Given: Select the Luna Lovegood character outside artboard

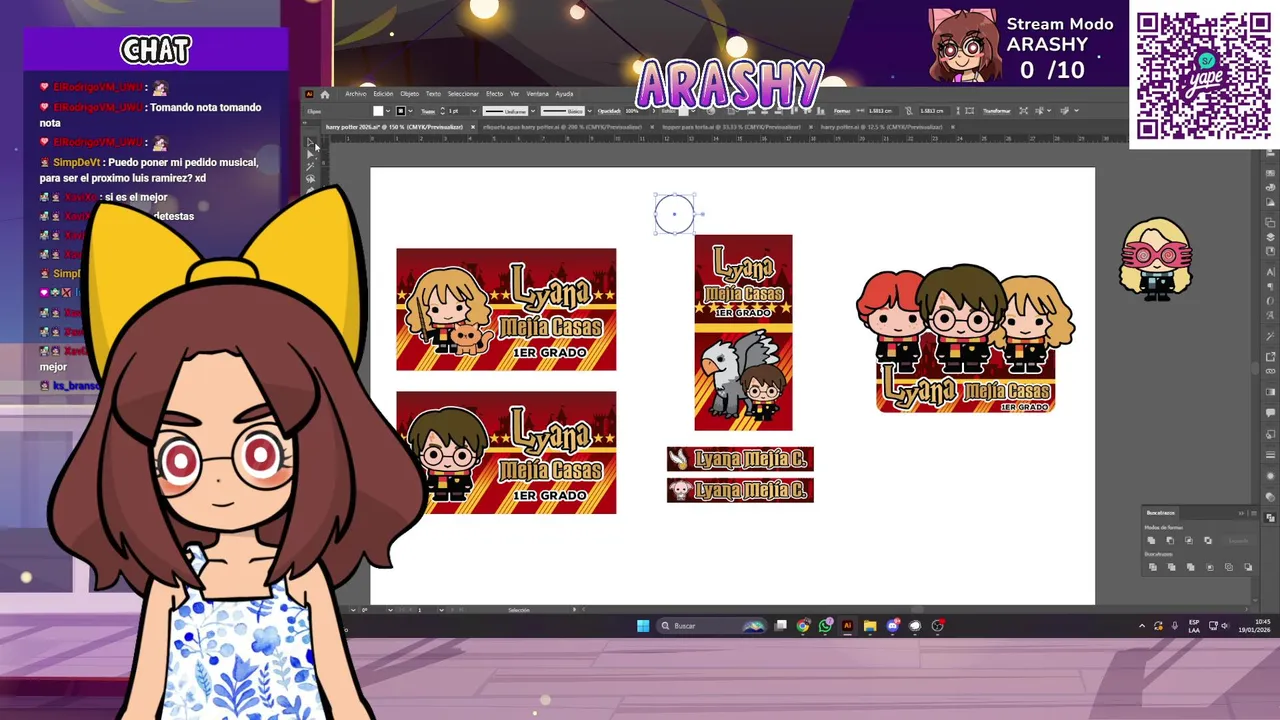Looking at the screenshot, I should point(1156,260).
